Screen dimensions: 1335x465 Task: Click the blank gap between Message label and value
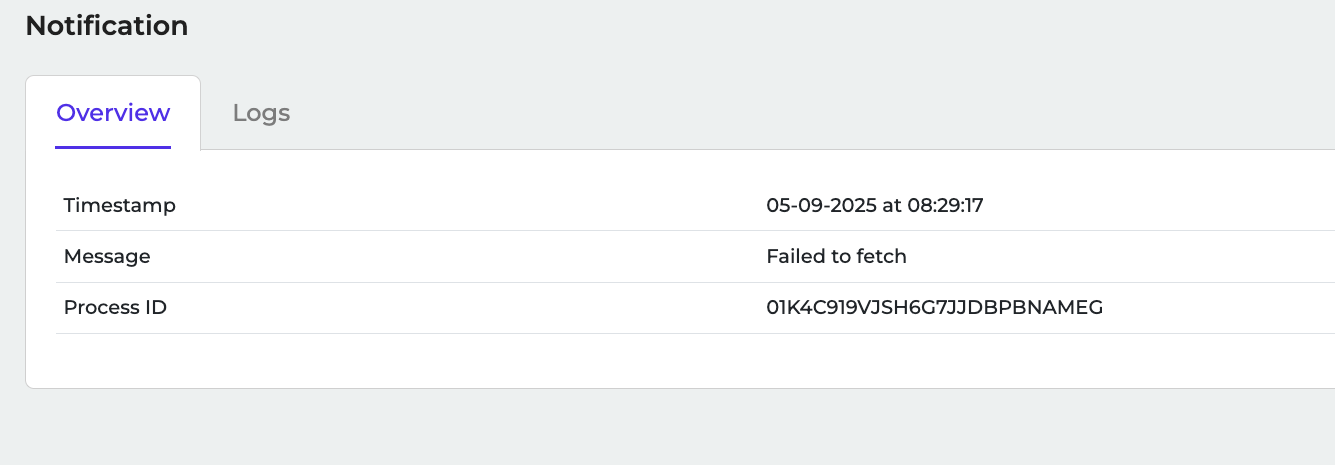(x=450, y=256)
